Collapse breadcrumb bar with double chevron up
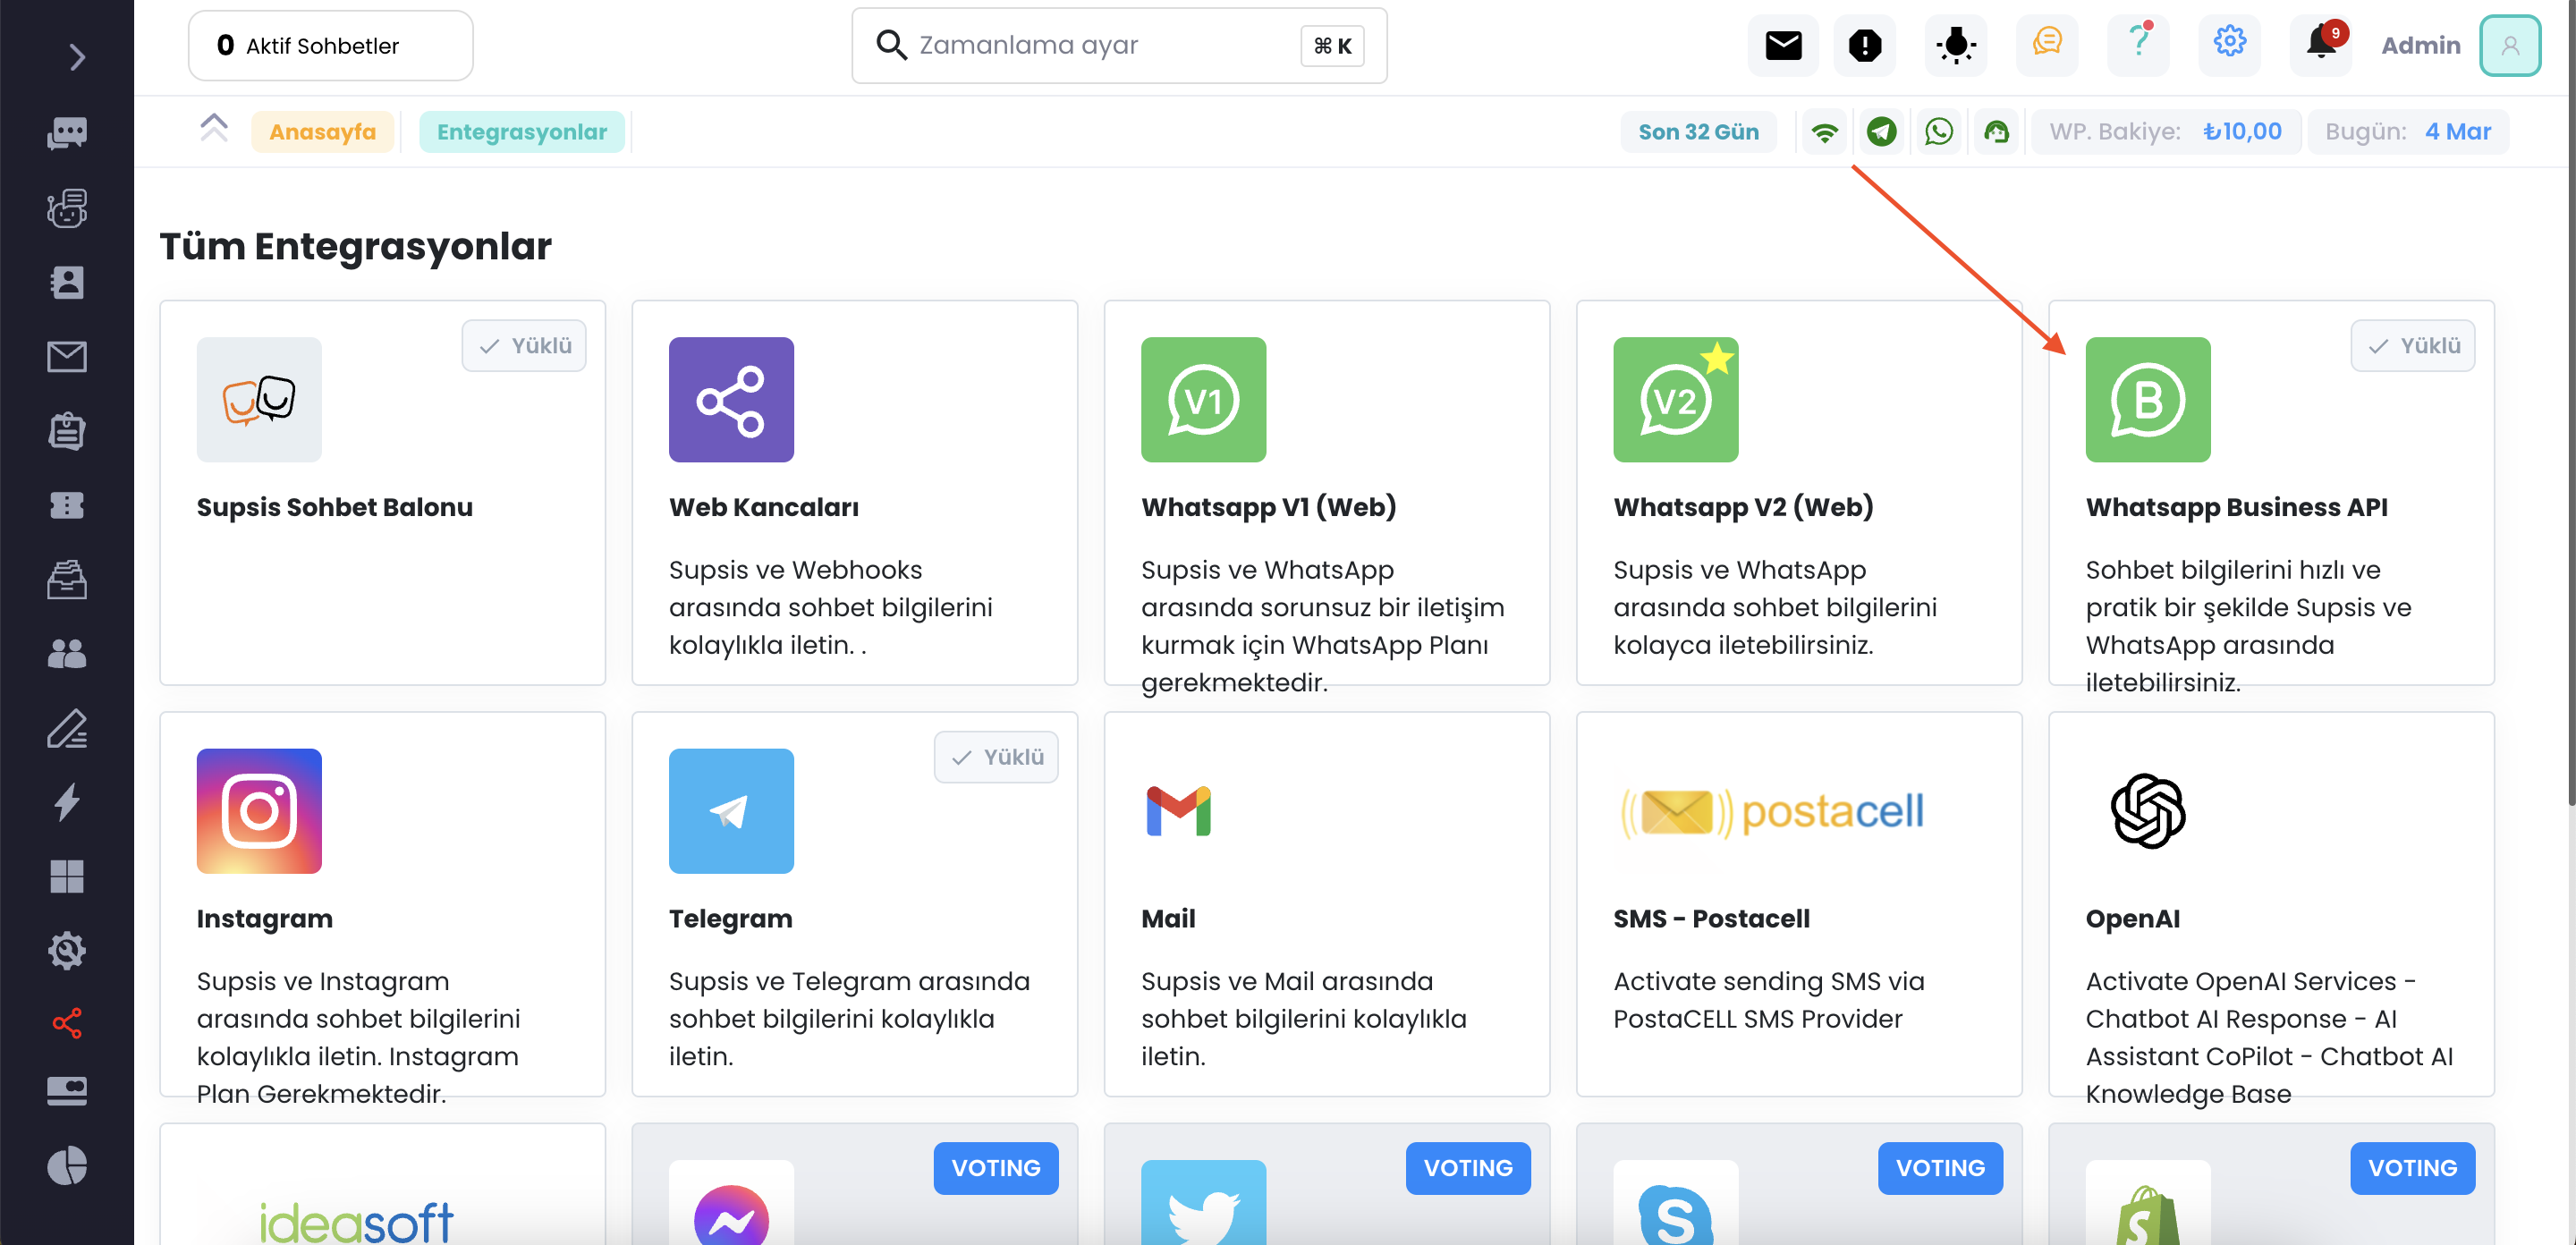 click(x=214, y=128)
